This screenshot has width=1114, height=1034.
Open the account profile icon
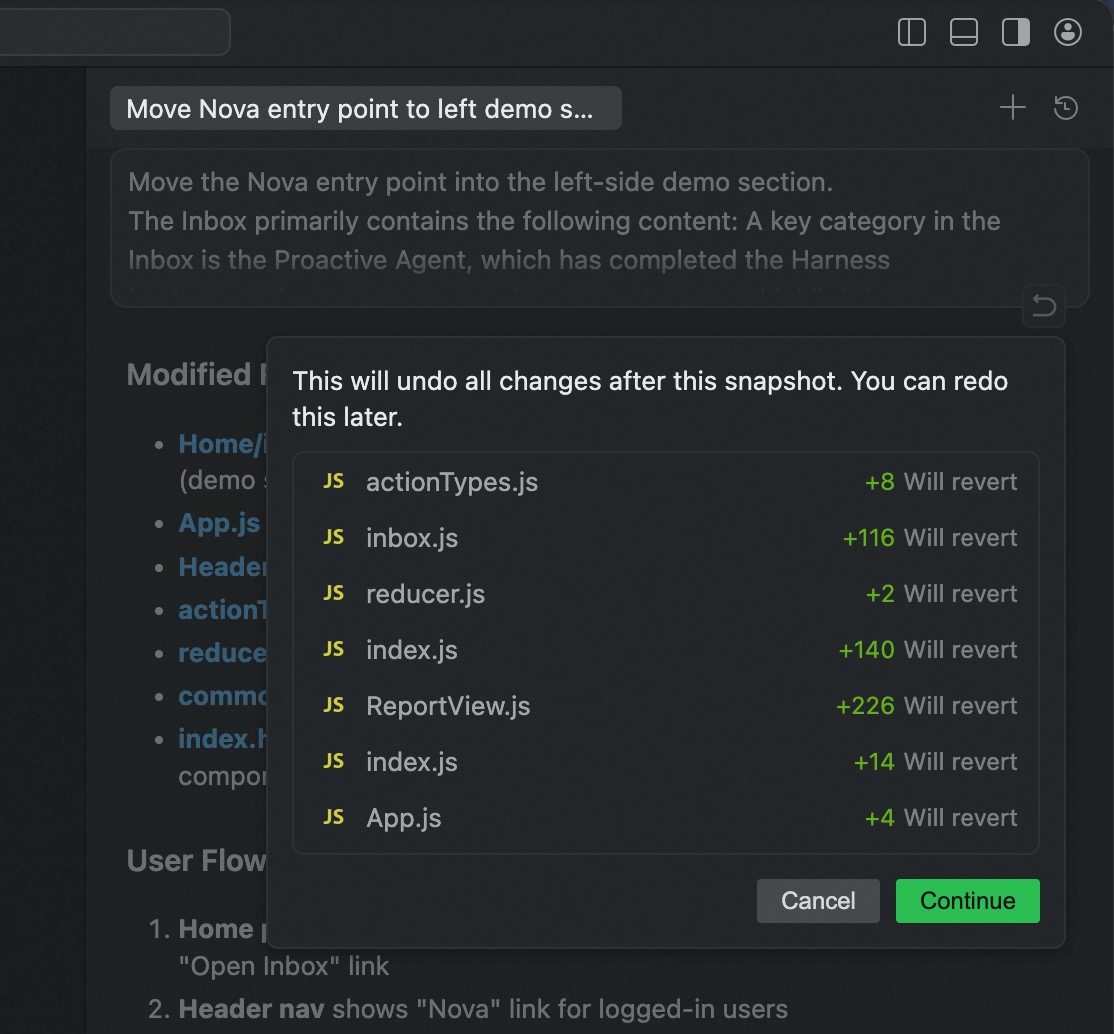tap(1068, 32)
